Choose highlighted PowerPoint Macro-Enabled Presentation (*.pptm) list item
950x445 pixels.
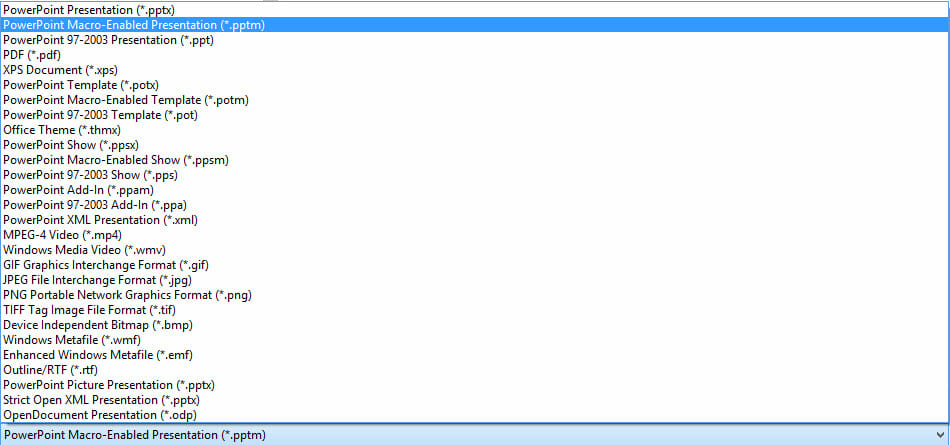[x=474, y=25]
